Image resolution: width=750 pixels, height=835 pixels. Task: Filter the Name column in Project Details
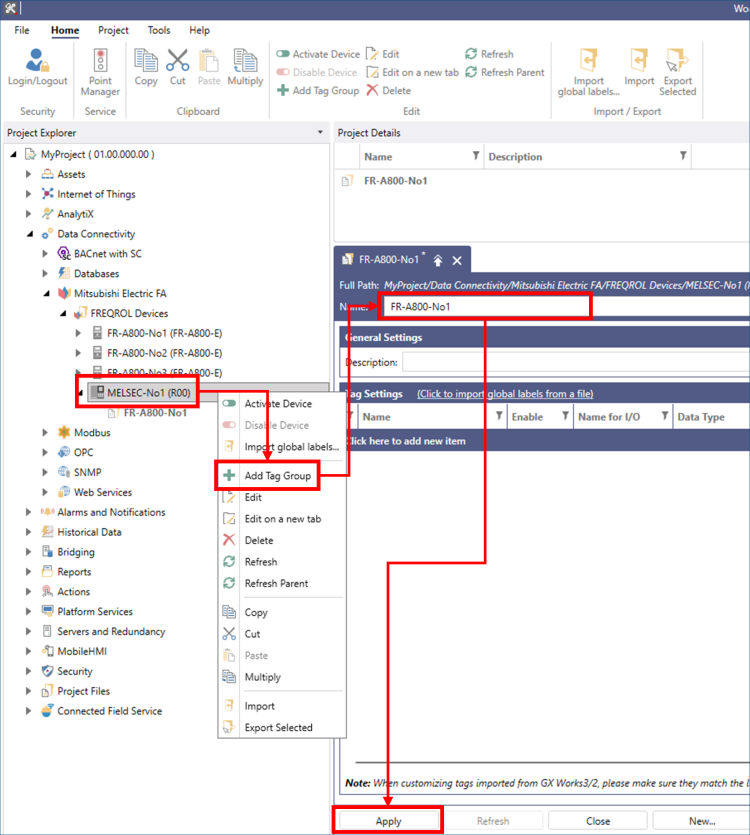[476, 156]
